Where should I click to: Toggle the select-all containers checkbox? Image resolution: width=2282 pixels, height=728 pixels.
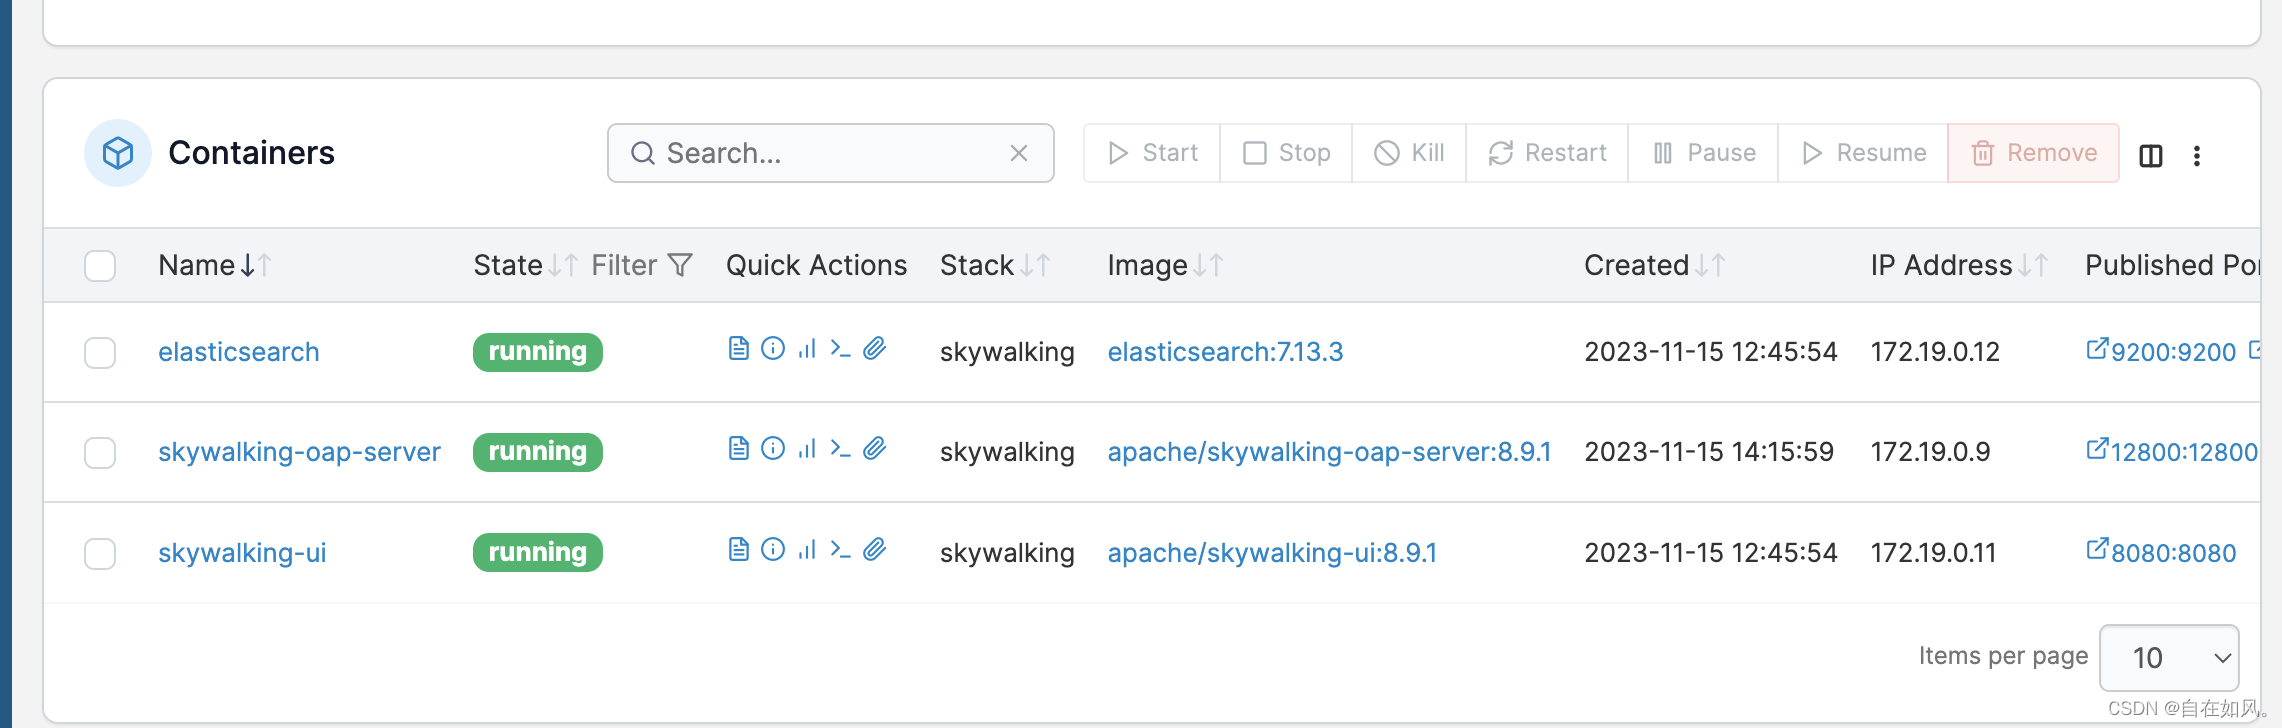[x=100, y=266]
